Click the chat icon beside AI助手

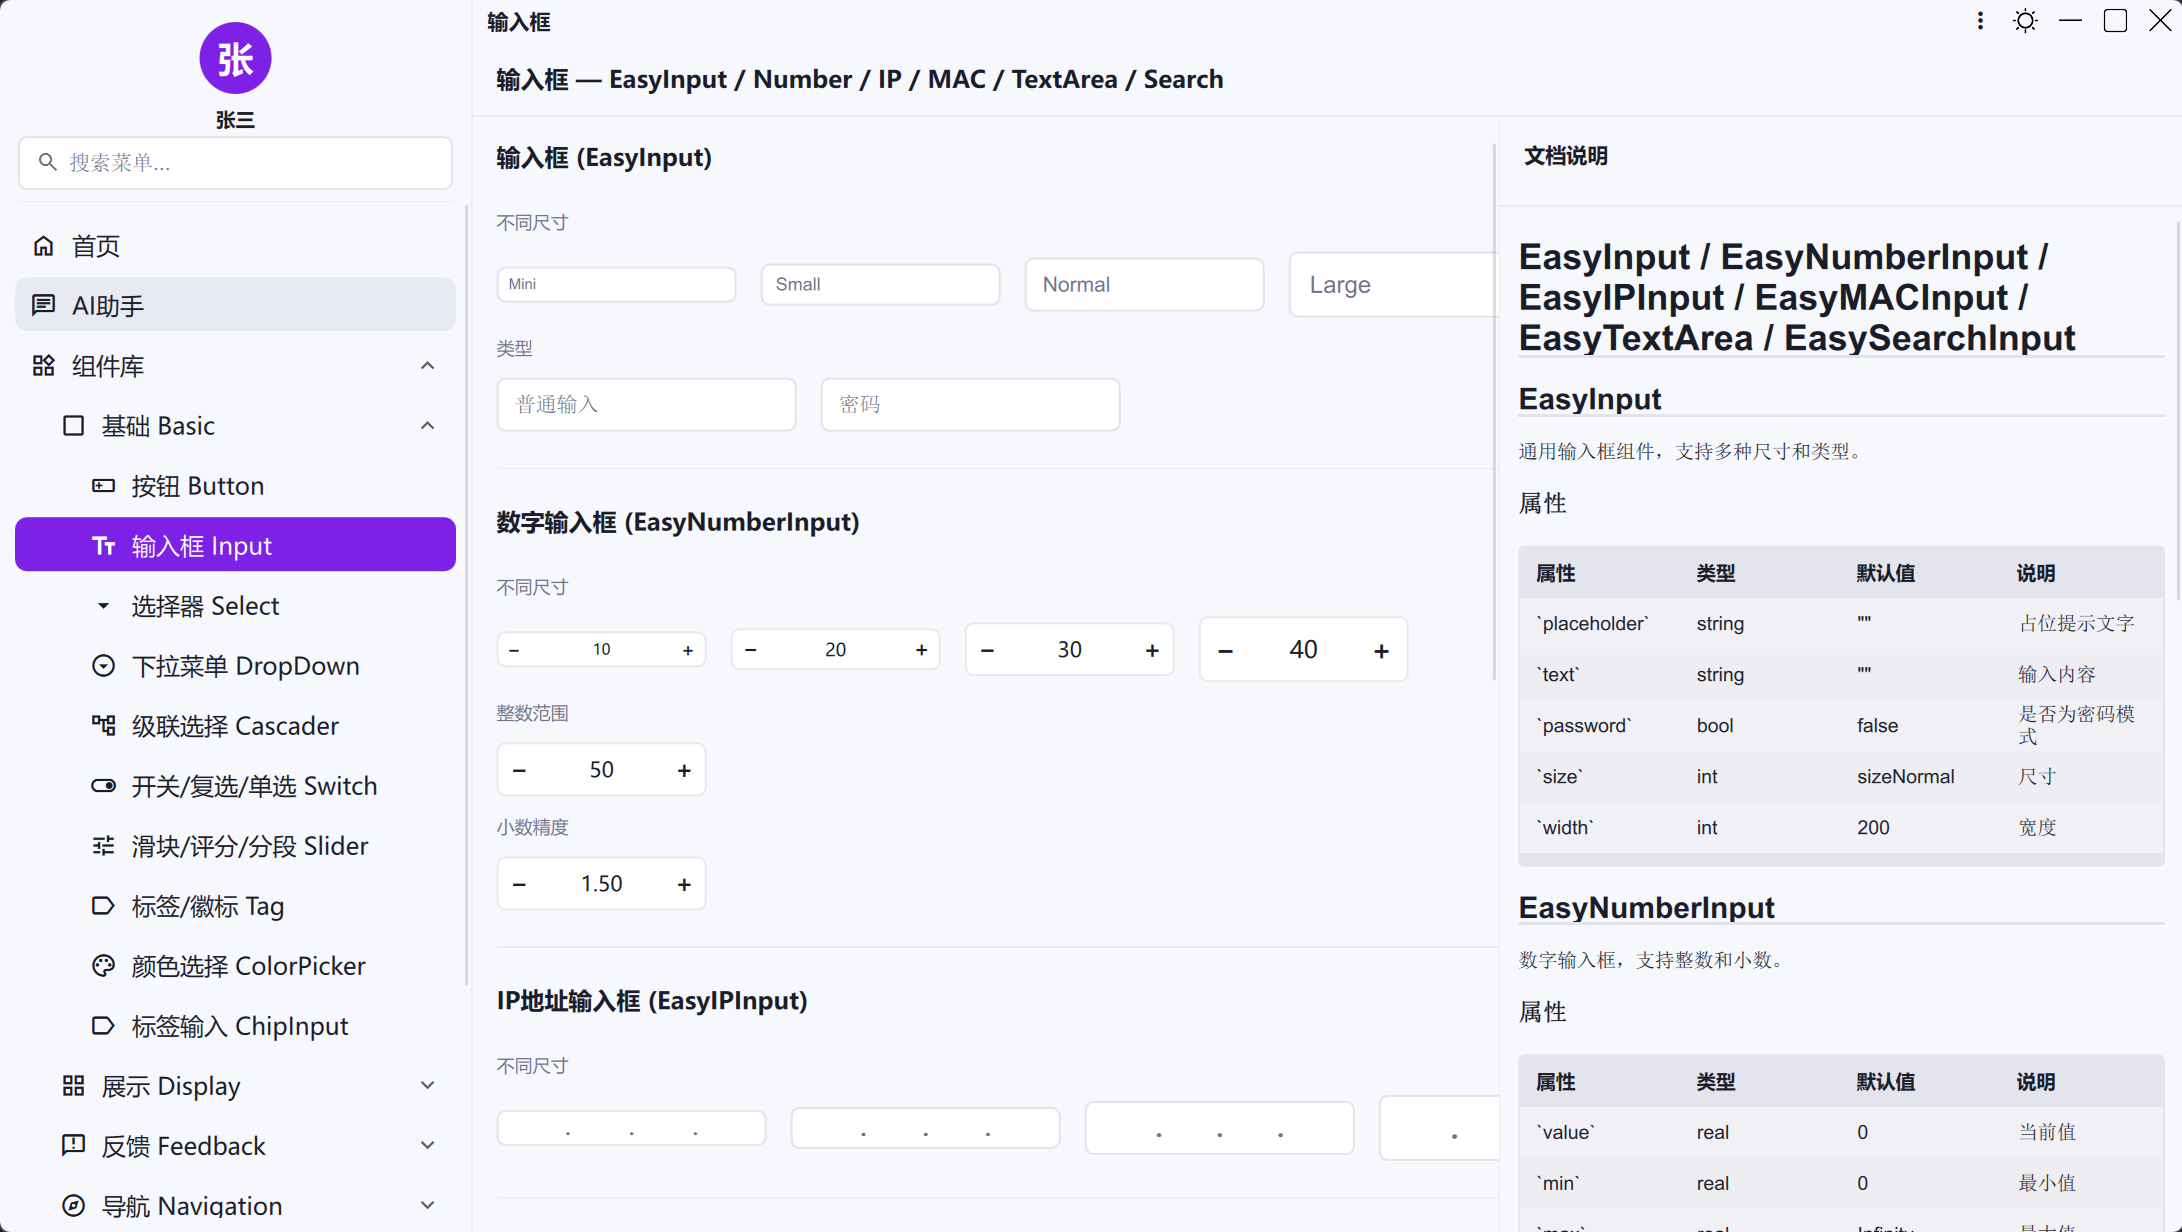click(43, 305)
